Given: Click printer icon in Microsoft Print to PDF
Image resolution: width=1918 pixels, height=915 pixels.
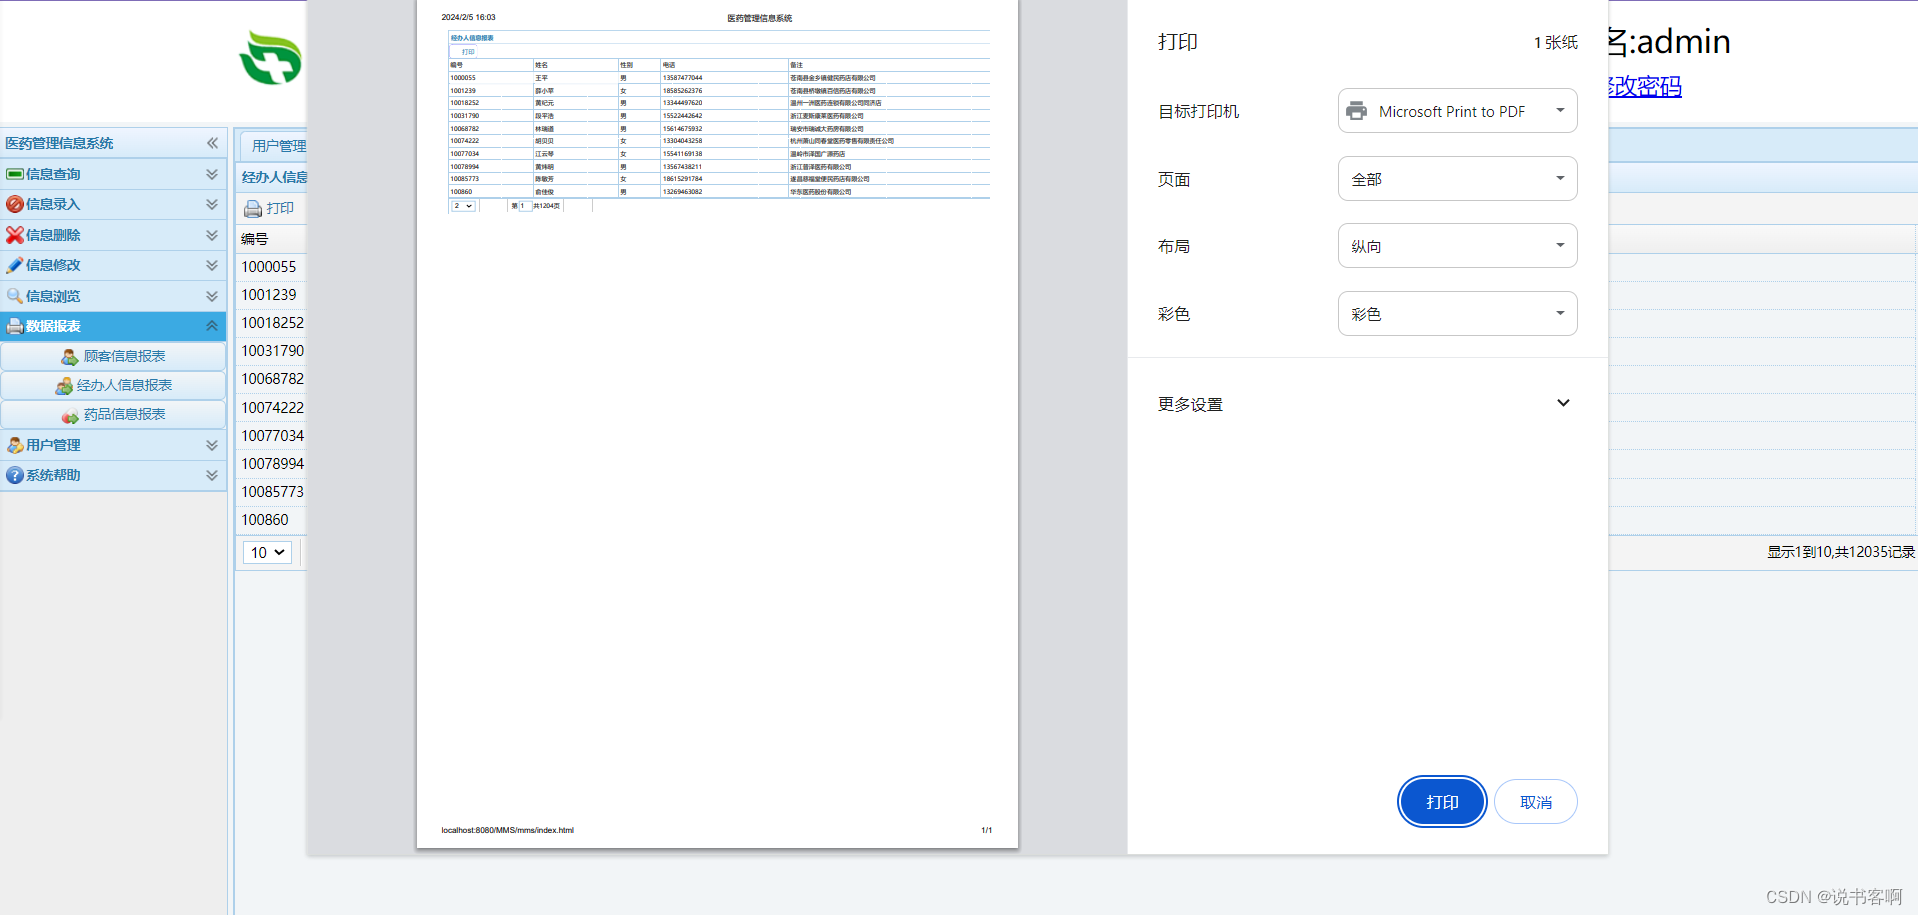Looking at the screenshot, I should point(1356,111).
